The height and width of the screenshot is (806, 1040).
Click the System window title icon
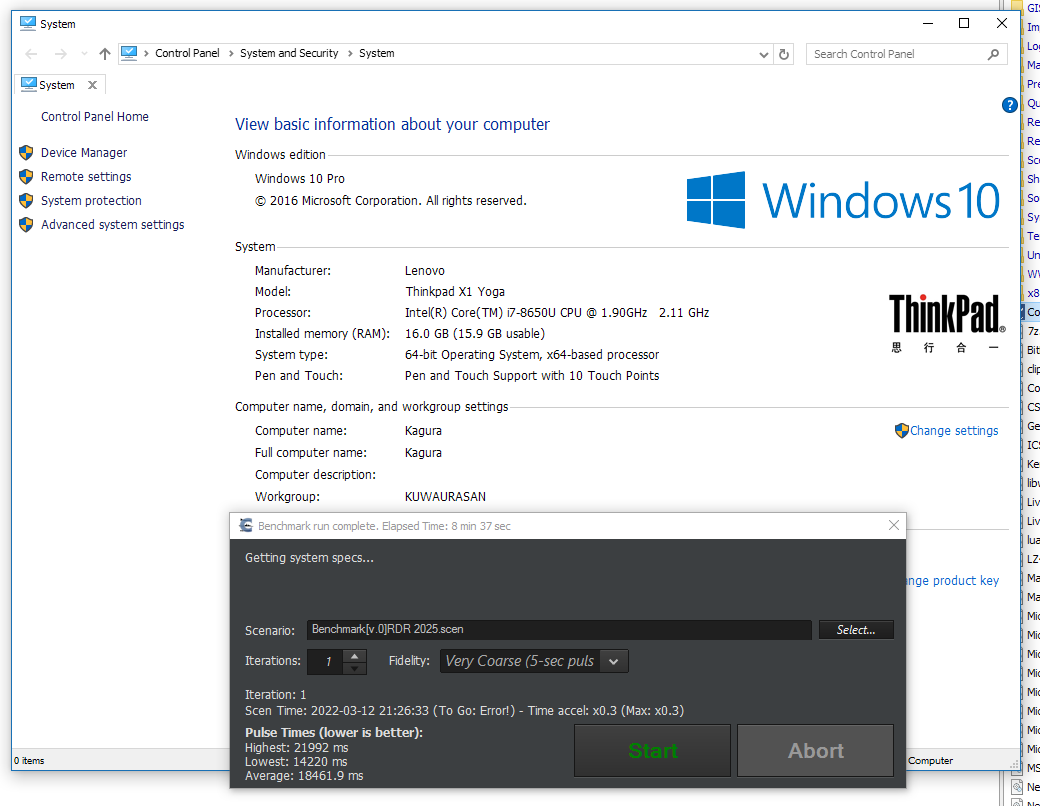(28, 23)
